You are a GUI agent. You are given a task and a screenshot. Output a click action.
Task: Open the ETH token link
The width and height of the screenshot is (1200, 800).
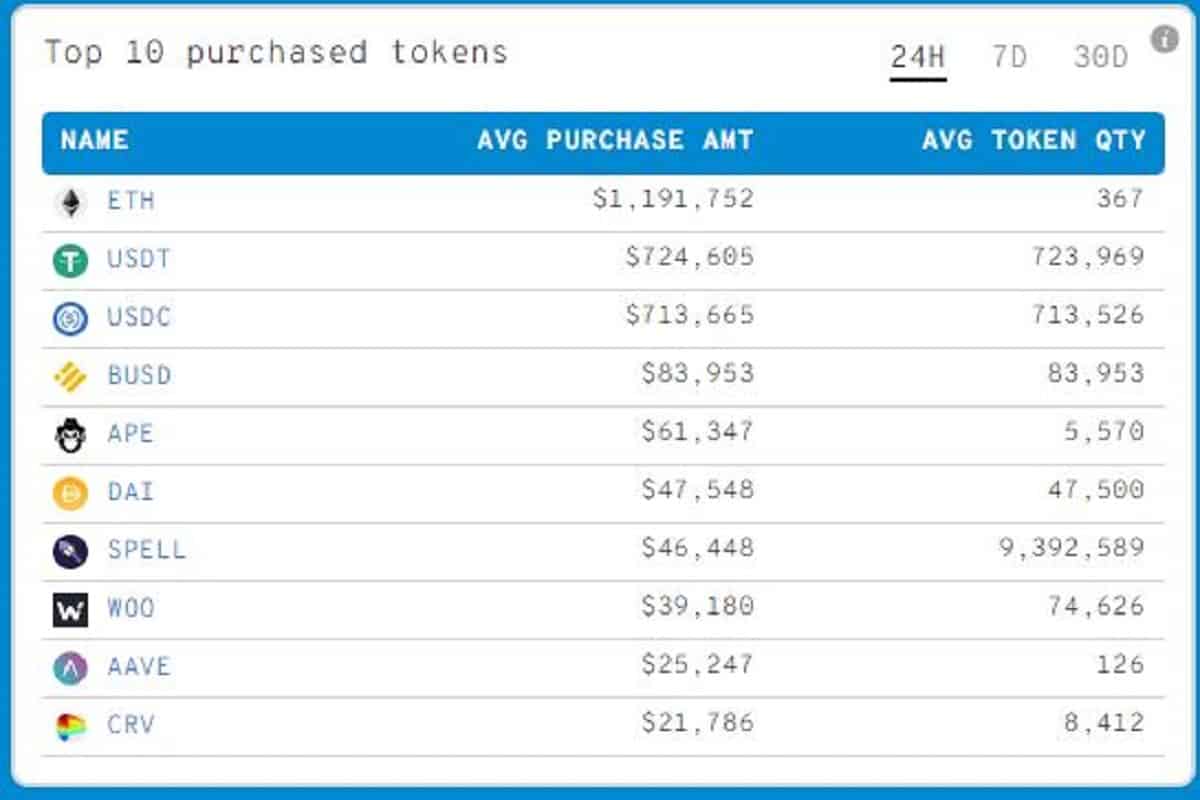(131, 201)
